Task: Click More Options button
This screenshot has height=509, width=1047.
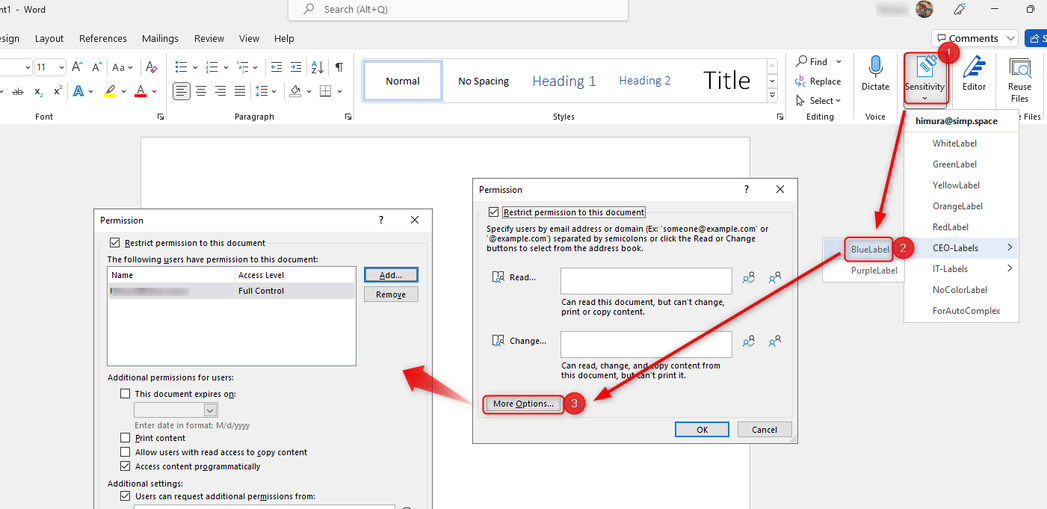Action: [524, 403]
